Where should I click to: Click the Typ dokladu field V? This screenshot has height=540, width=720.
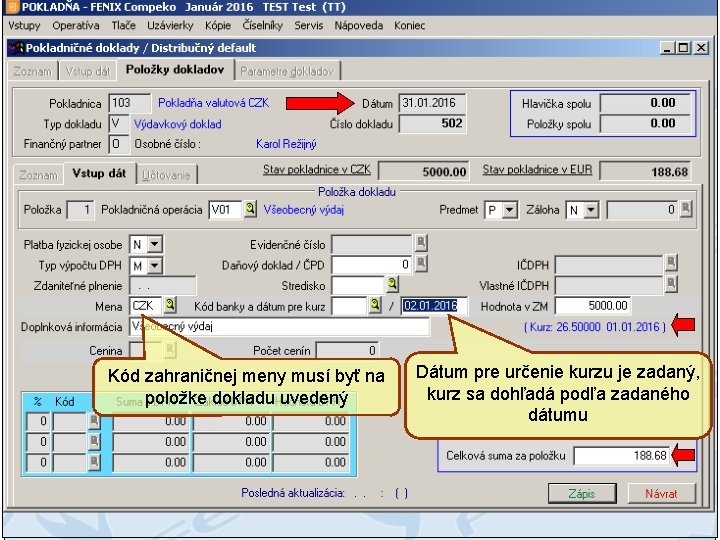(118, 124)
